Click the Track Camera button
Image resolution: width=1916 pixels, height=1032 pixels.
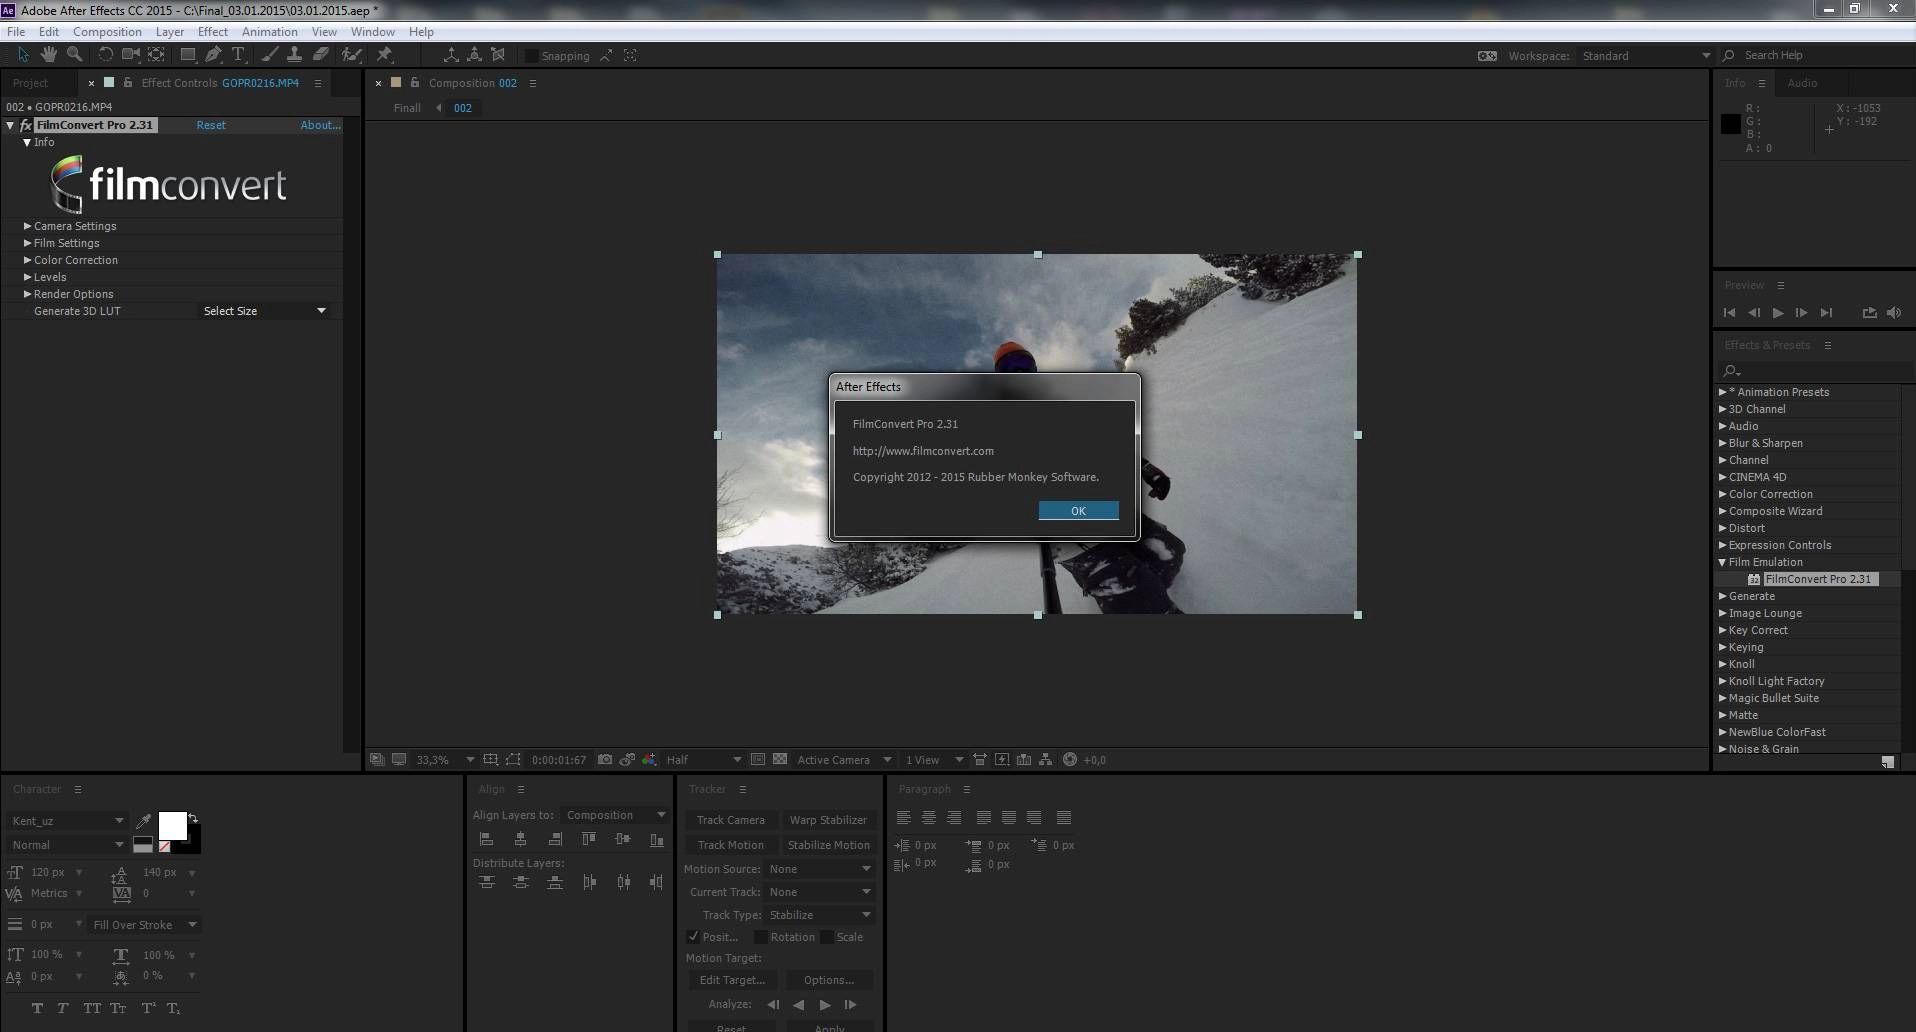pos(731,820)
